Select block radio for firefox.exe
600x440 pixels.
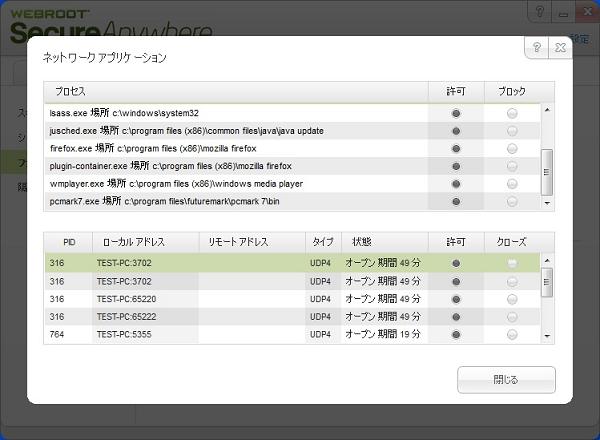(512, 148)
